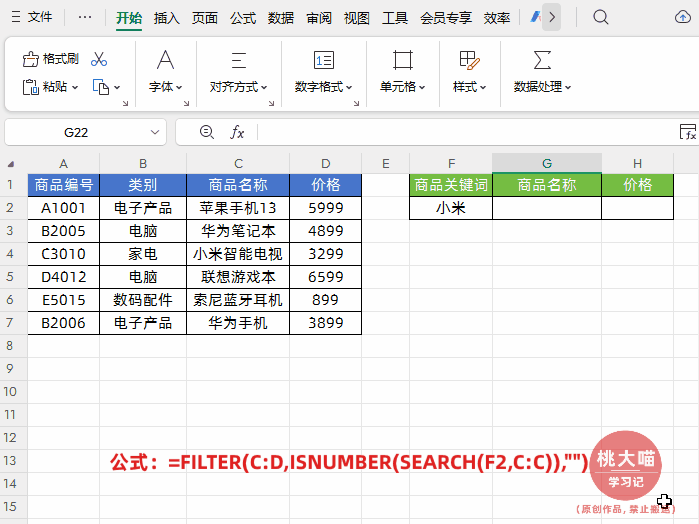Select cell 索尼蓝牙耳机
Image resolution: width=699 pixels, height=524 pixels.
tap(238, 300)
